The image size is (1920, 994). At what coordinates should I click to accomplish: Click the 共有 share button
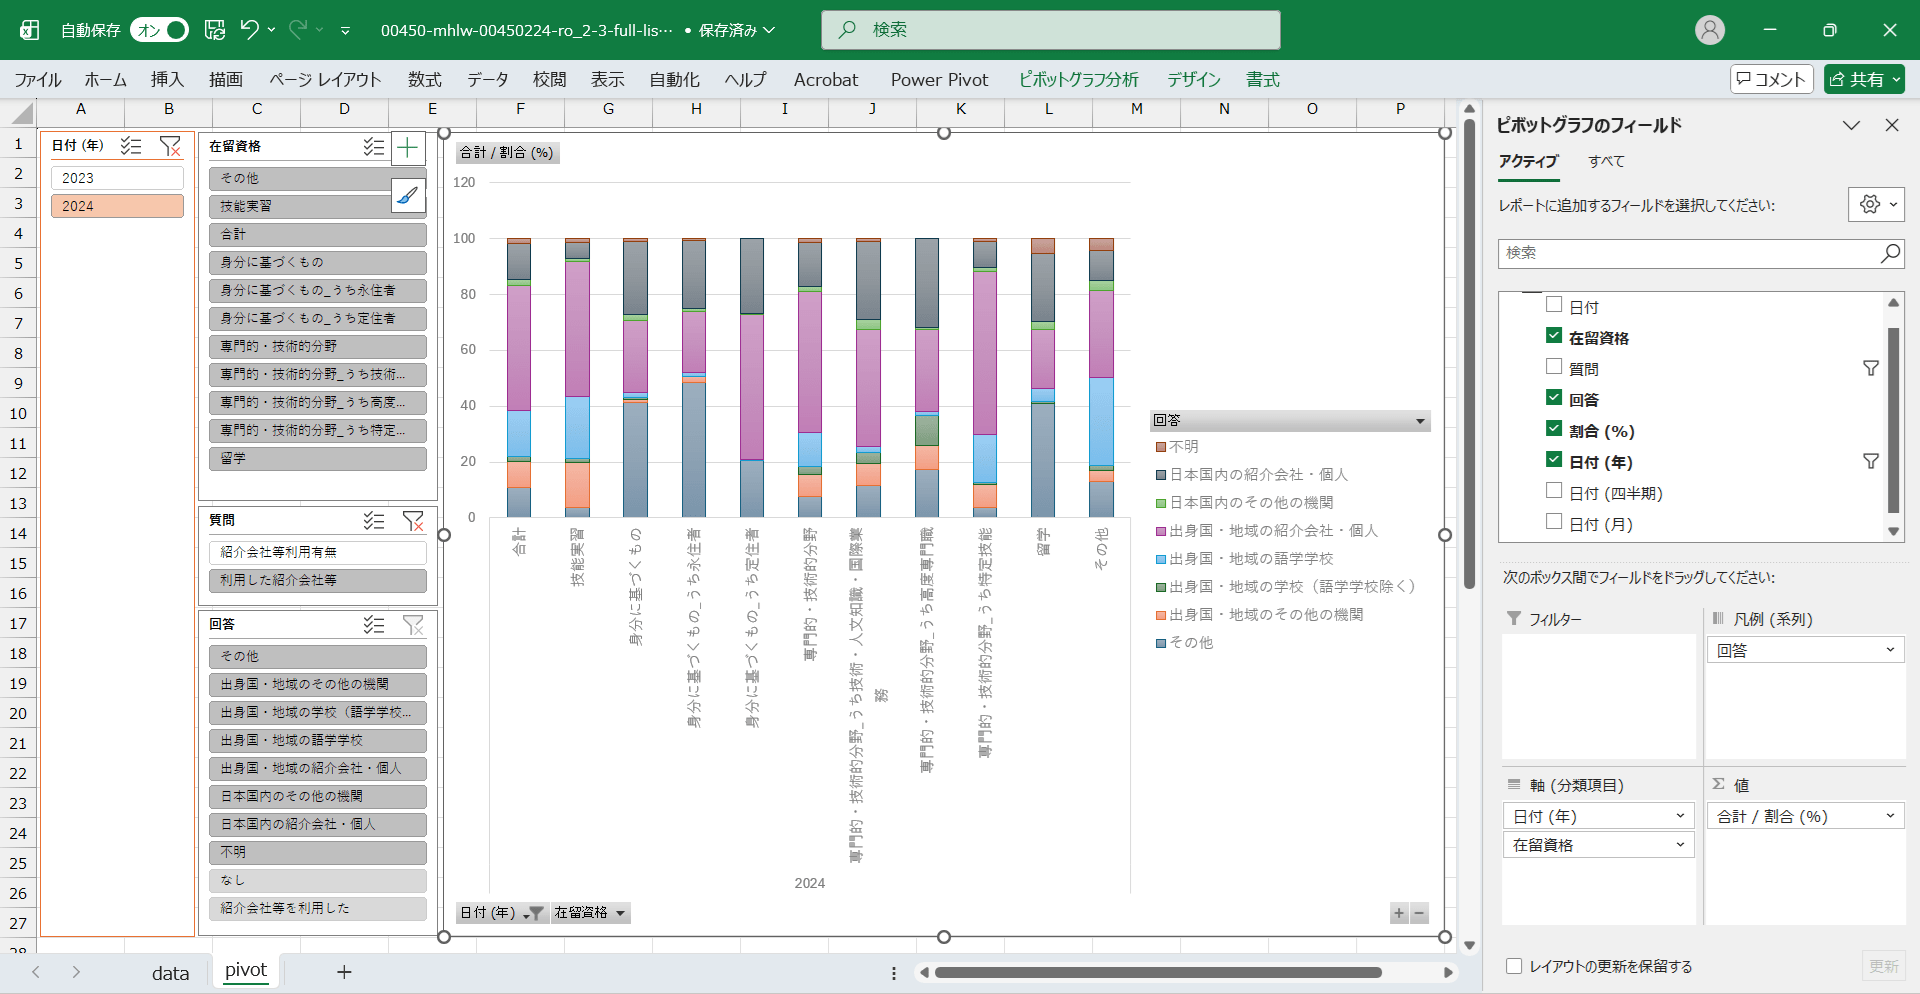(x=1864, y=79)
